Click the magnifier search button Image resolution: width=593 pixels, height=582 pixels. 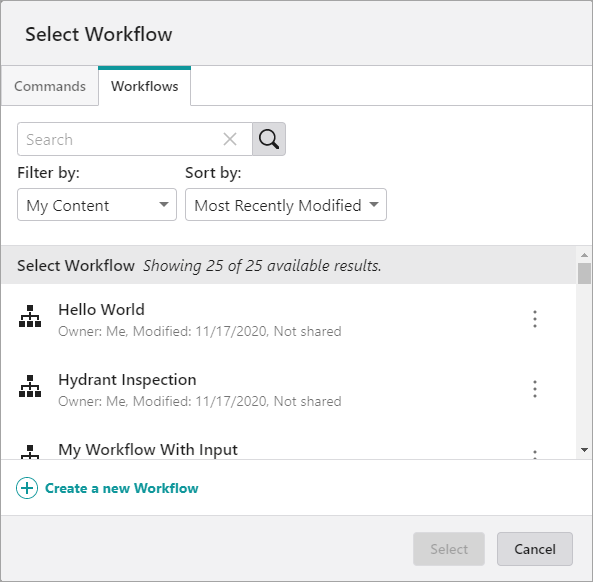click(x=269, y=139)
